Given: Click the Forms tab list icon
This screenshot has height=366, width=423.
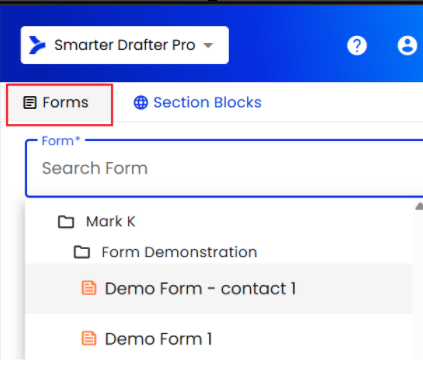Looking at the screenshot, I should tap(30, 102).
